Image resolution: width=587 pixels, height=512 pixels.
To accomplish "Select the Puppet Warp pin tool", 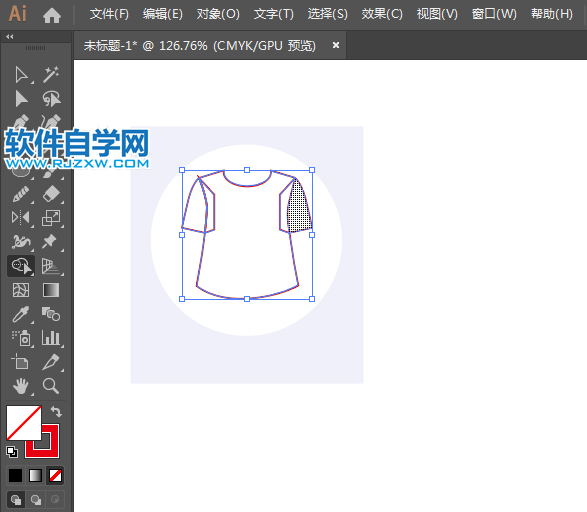I will [49, 242].
